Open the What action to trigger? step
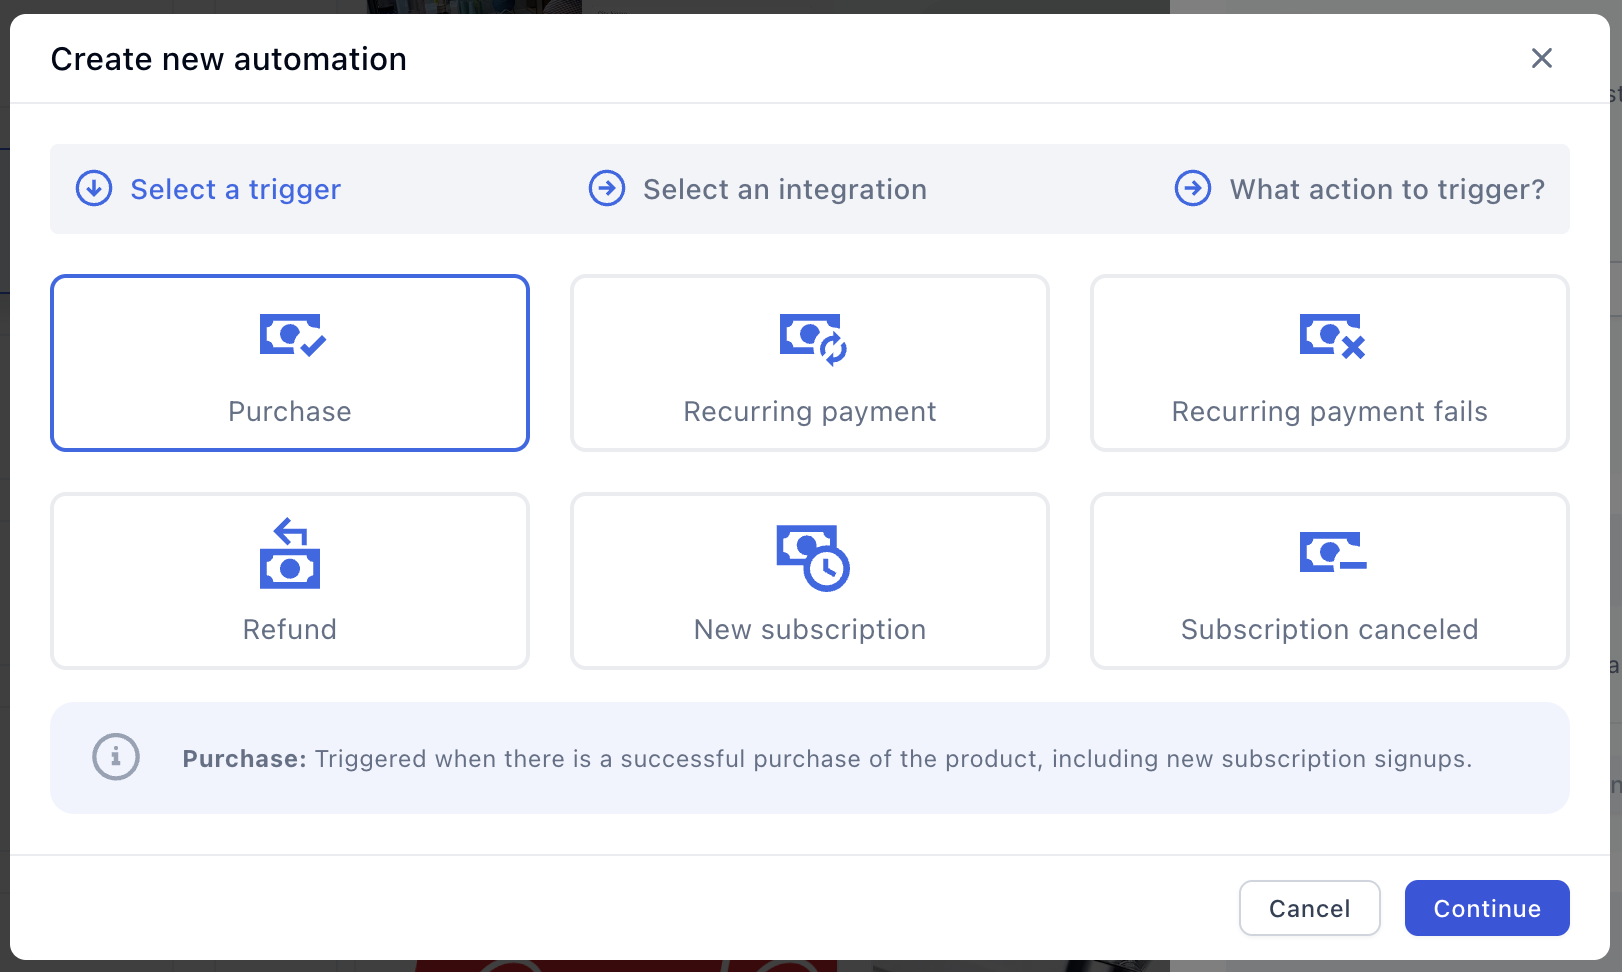The height and width of the screenshot is (972, 1622). [x=1386, y=189]
